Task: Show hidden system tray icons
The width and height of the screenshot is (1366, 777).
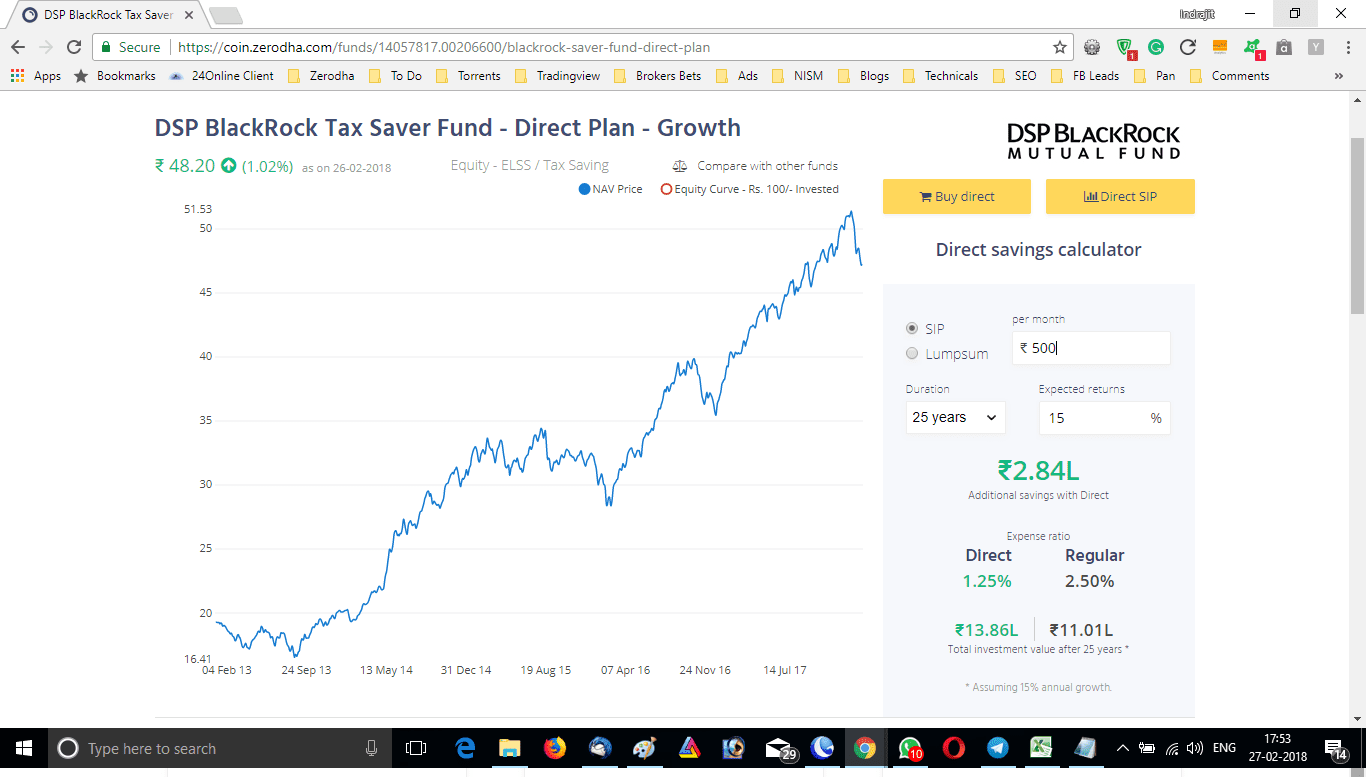Action: (1122, 748)
